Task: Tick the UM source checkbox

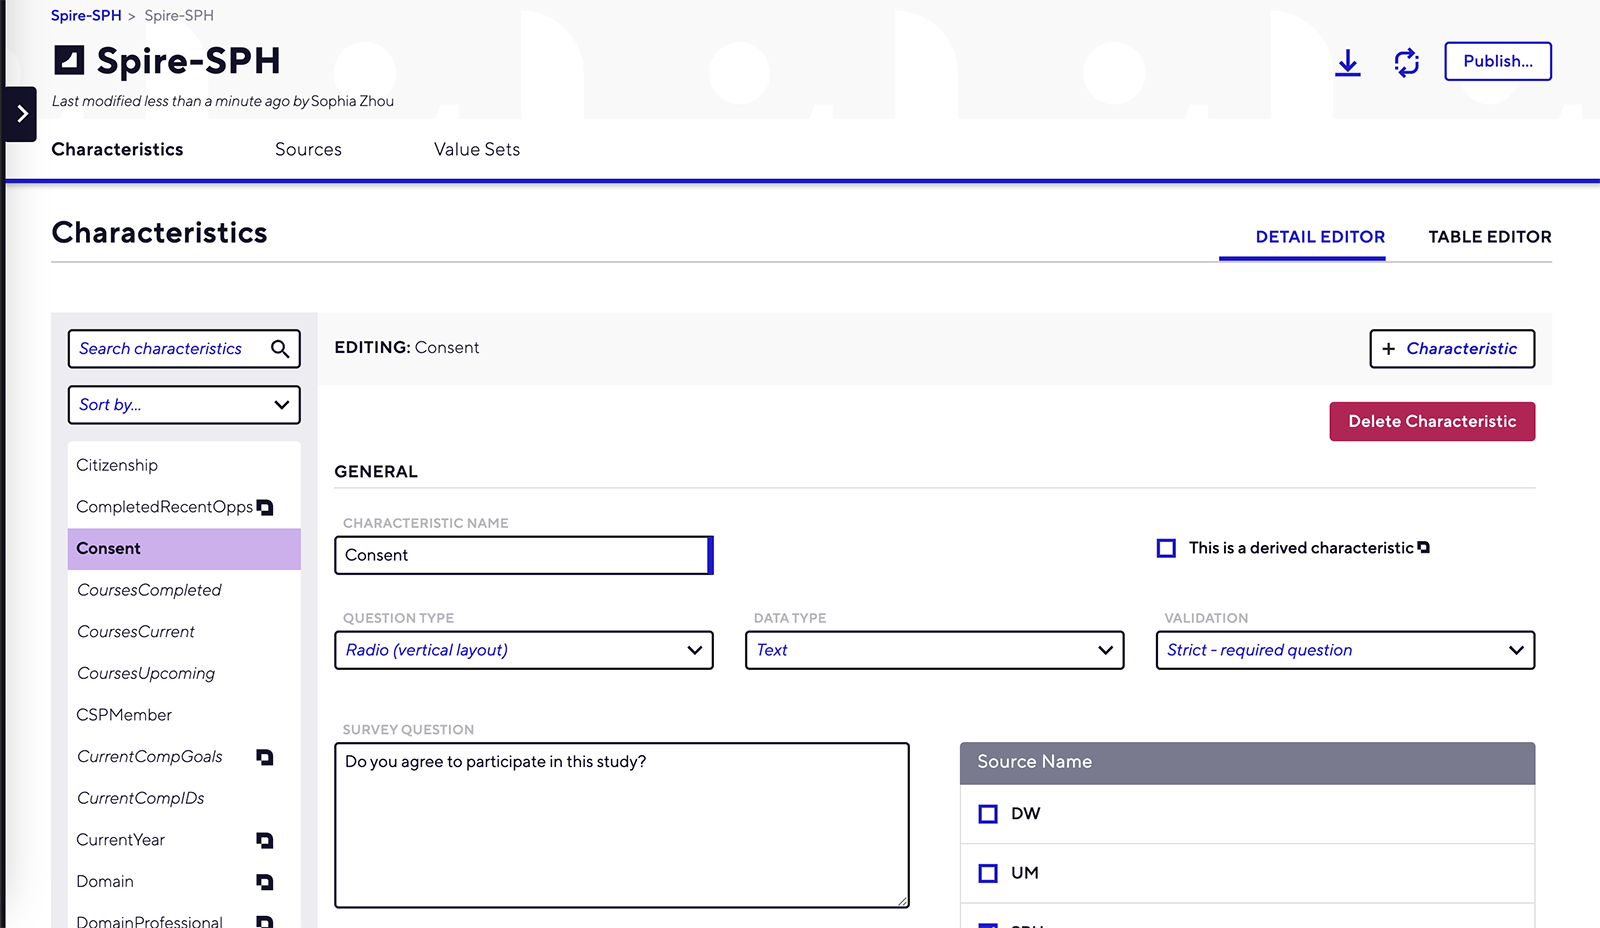Action: click(x=988, y=873)
